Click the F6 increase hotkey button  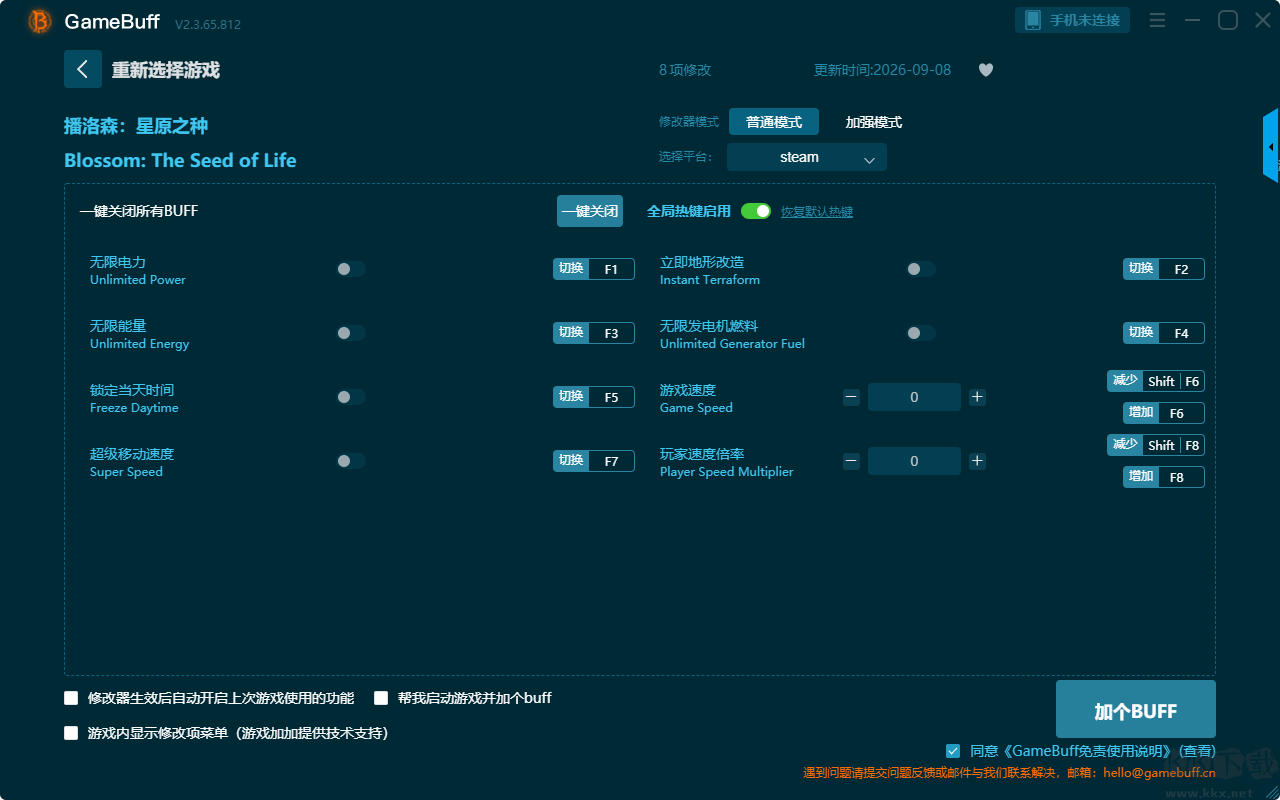[1164, 413]
